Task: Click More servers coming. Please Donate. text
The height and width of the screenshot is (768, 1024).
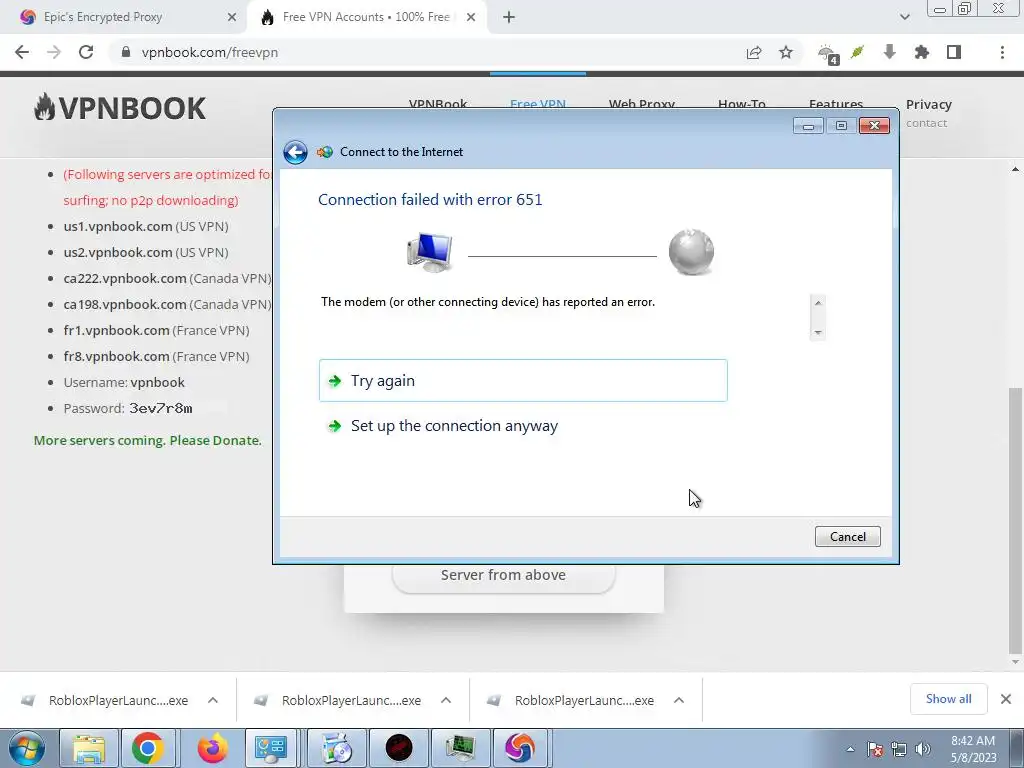Action: (148, 441)
